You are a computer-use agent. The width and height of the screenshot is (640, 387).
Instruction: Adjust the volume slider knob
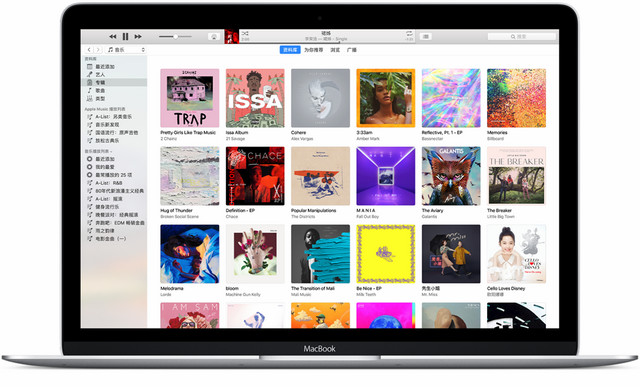pyautogui.click(x=176, y=36)
